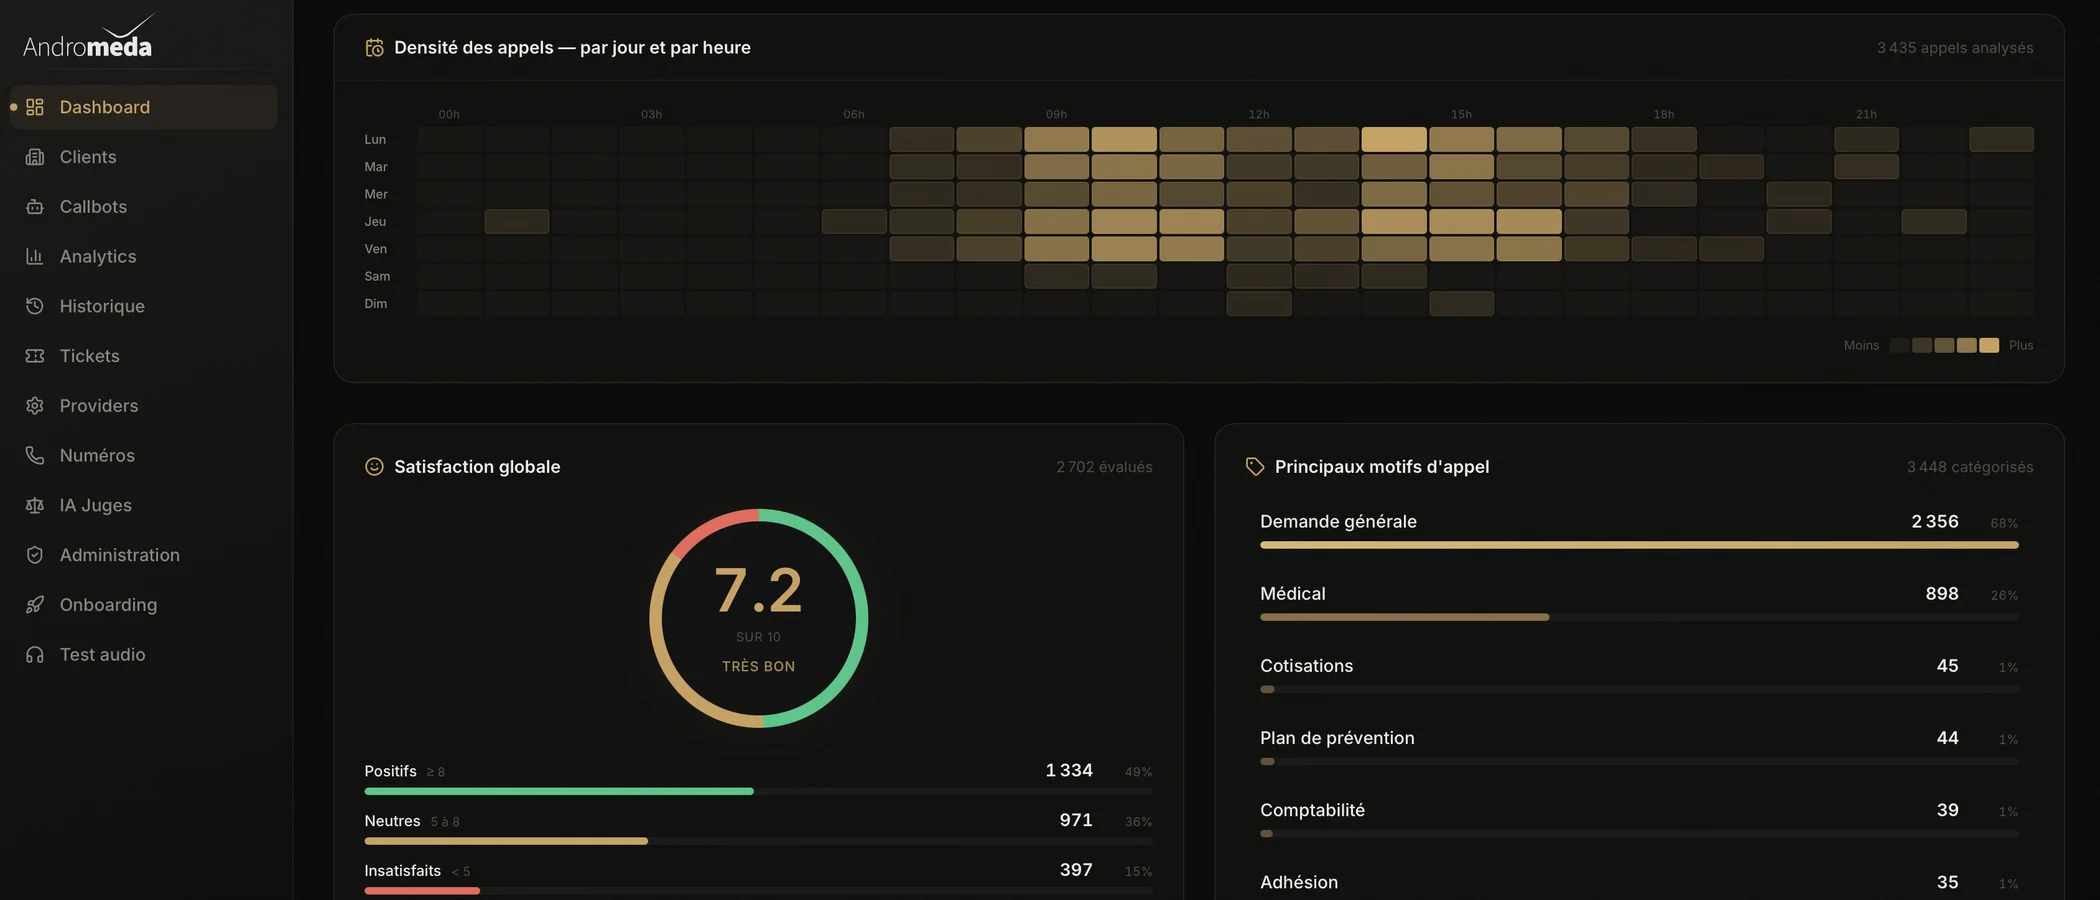
Task: Open the Onboarding page
Action: (x=144, y=605)
